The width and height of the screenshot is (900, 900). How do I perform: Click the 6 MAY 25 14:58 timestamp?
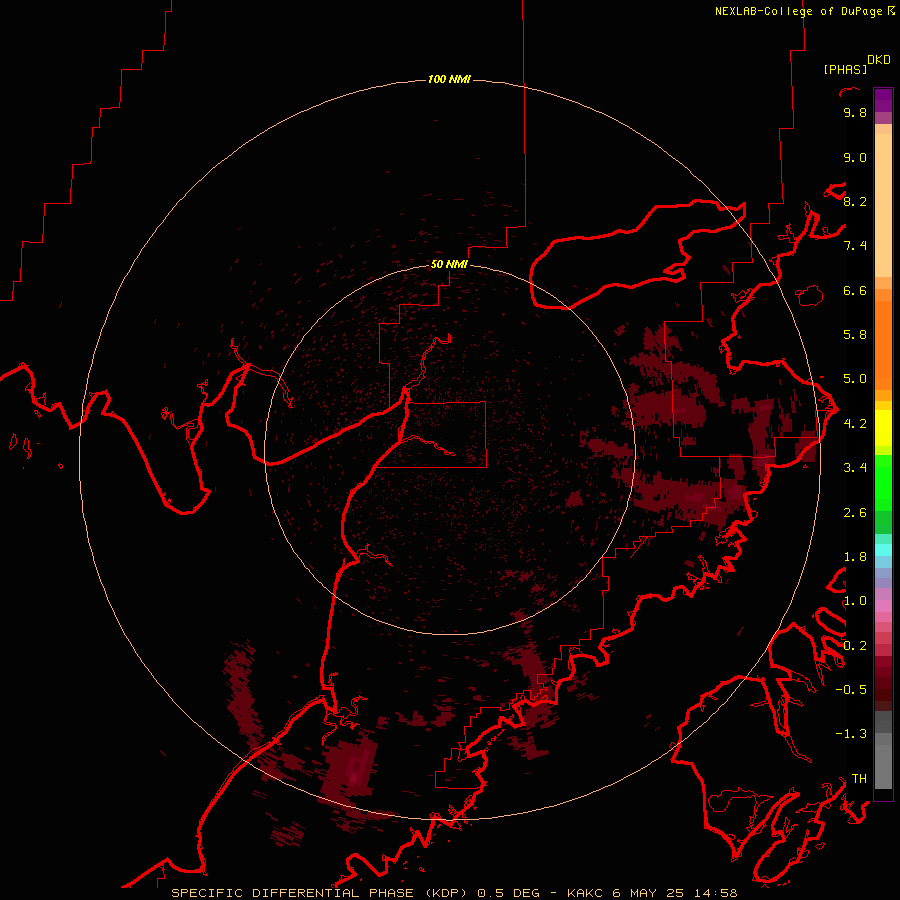[x=675, y=893]
